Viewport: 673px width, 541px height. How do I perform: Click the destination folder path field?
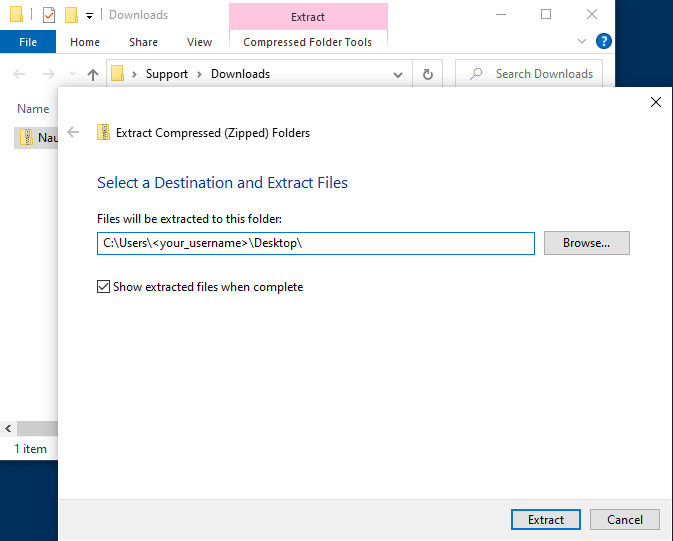[x=315, y=243]
